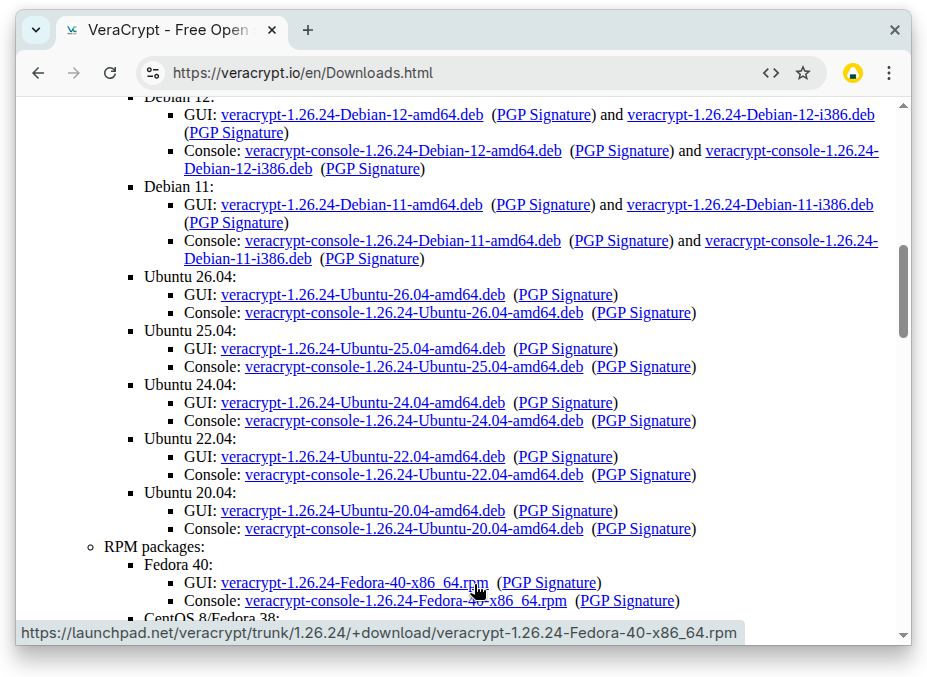Viewport: 927px width, 677px height.
Task: Open PGP Signature for Ubuntu 26.04 GUI
Action: click(566, 295)
